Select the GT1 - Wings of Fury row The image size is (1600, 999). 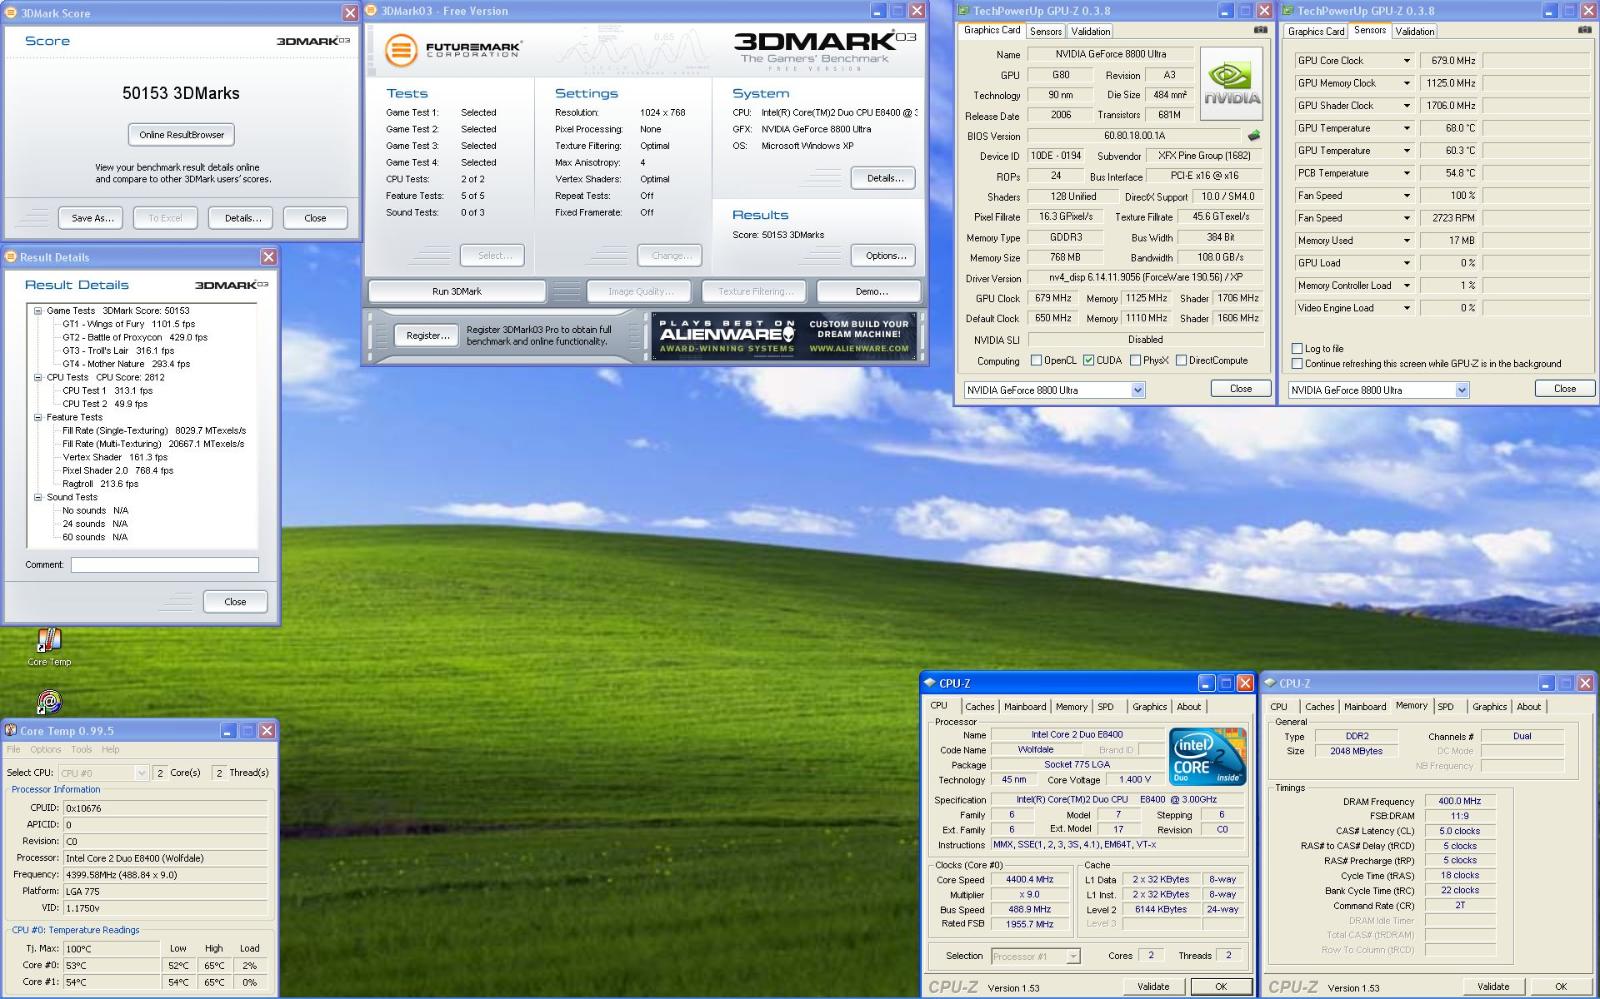tap(128, 324)
